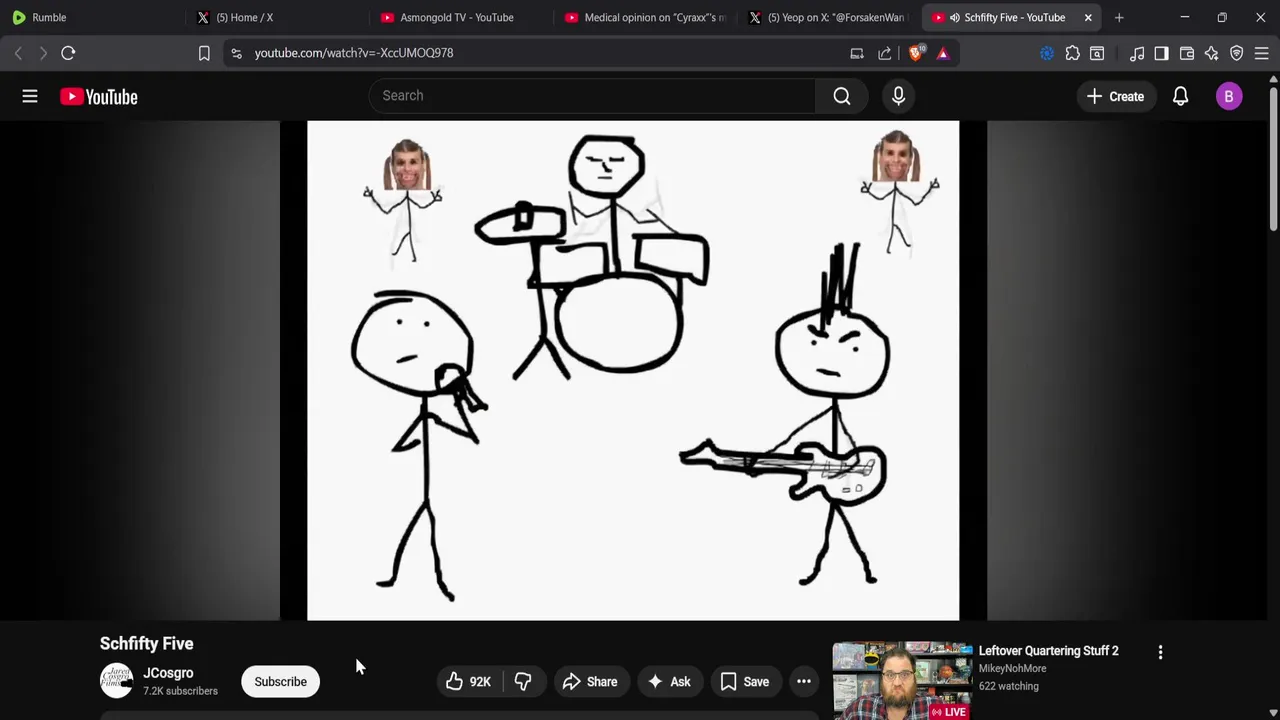Open the Brave main menu button
This screenshot has height=720, width=1280.
pos(1262,53)
